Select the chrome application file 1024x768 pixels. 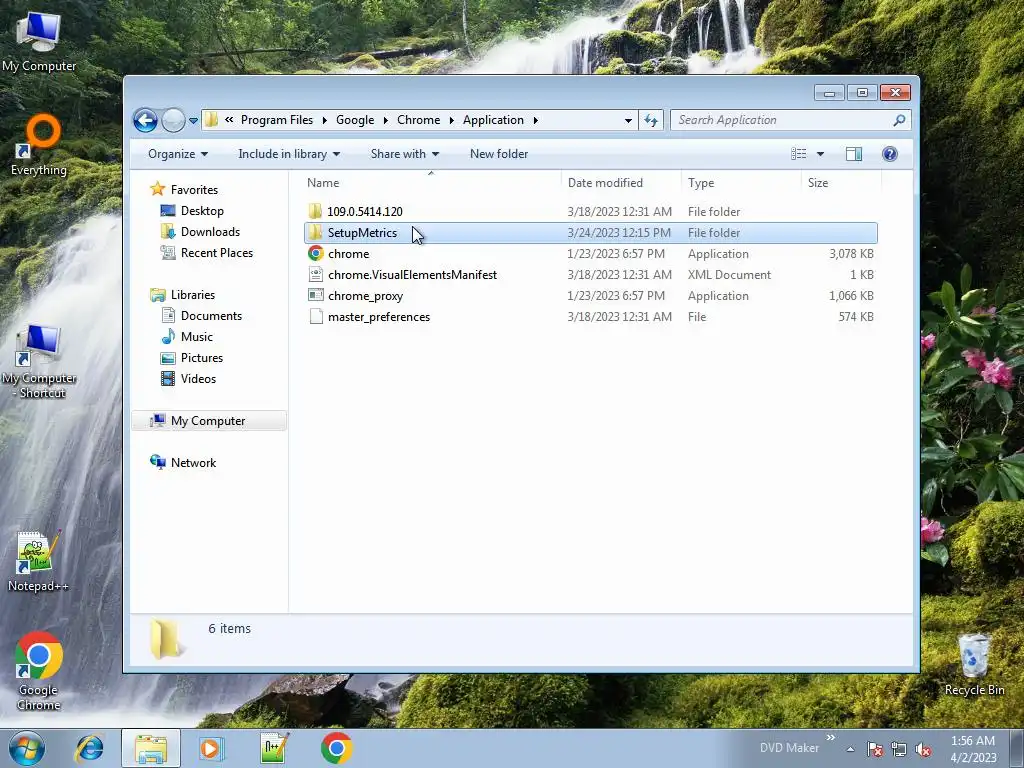tap(590, 254)
